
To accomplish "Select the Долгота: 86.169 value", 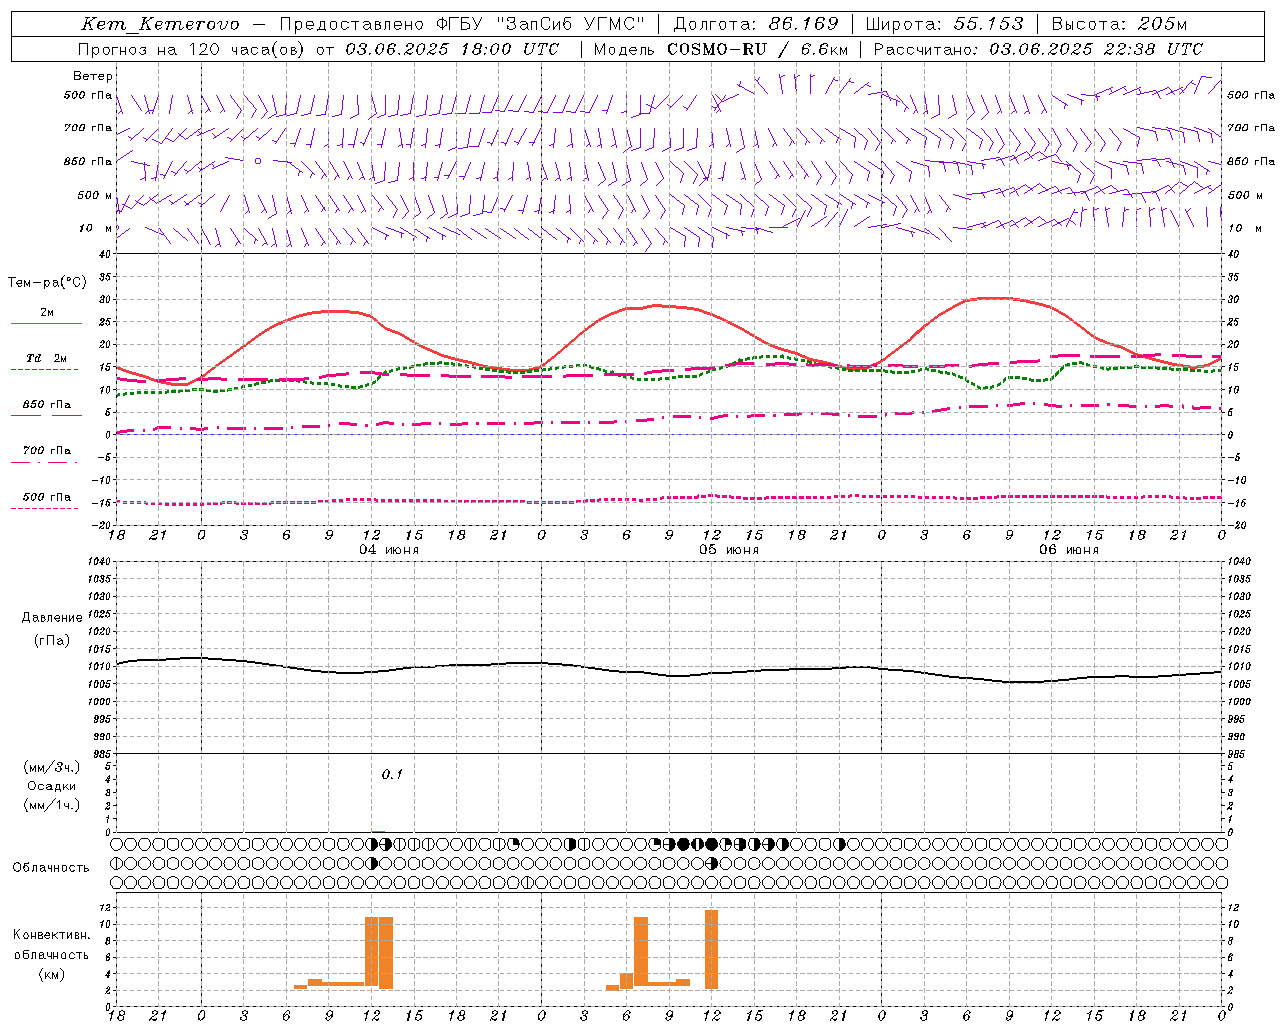I will pos(756,24).
